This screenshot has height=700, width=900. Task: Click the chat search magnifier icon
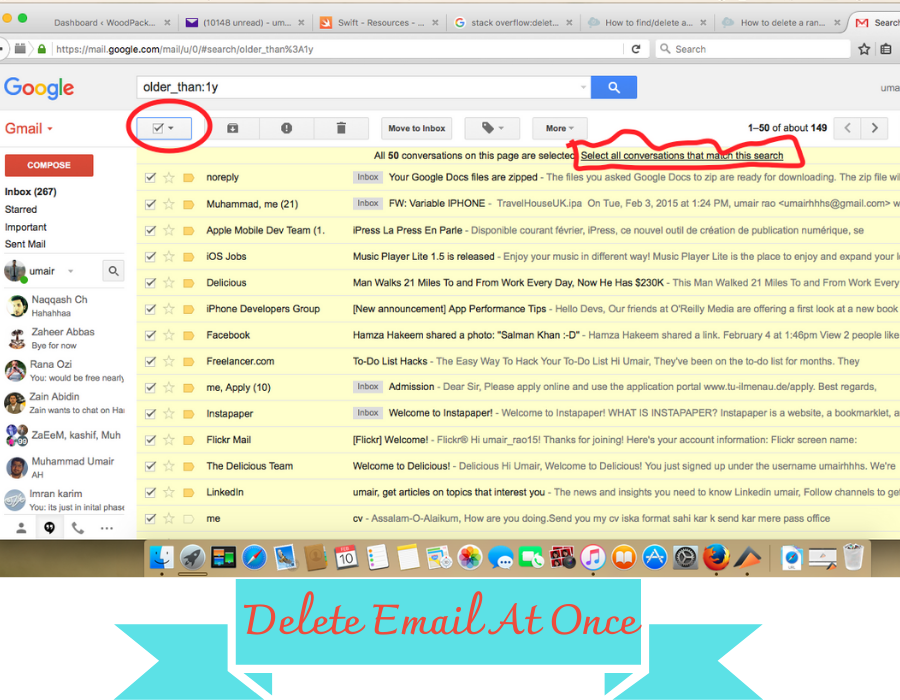point(114,271)
